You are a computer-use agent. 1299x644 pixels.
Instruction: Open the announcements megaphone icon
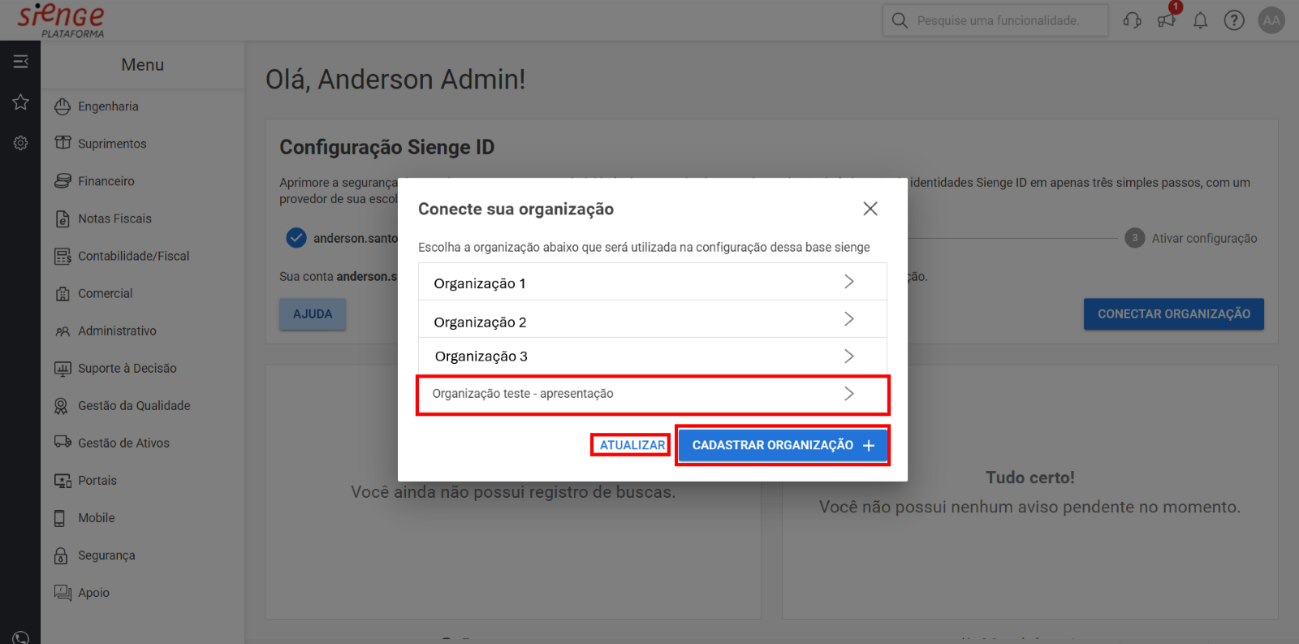[1165, 20]
